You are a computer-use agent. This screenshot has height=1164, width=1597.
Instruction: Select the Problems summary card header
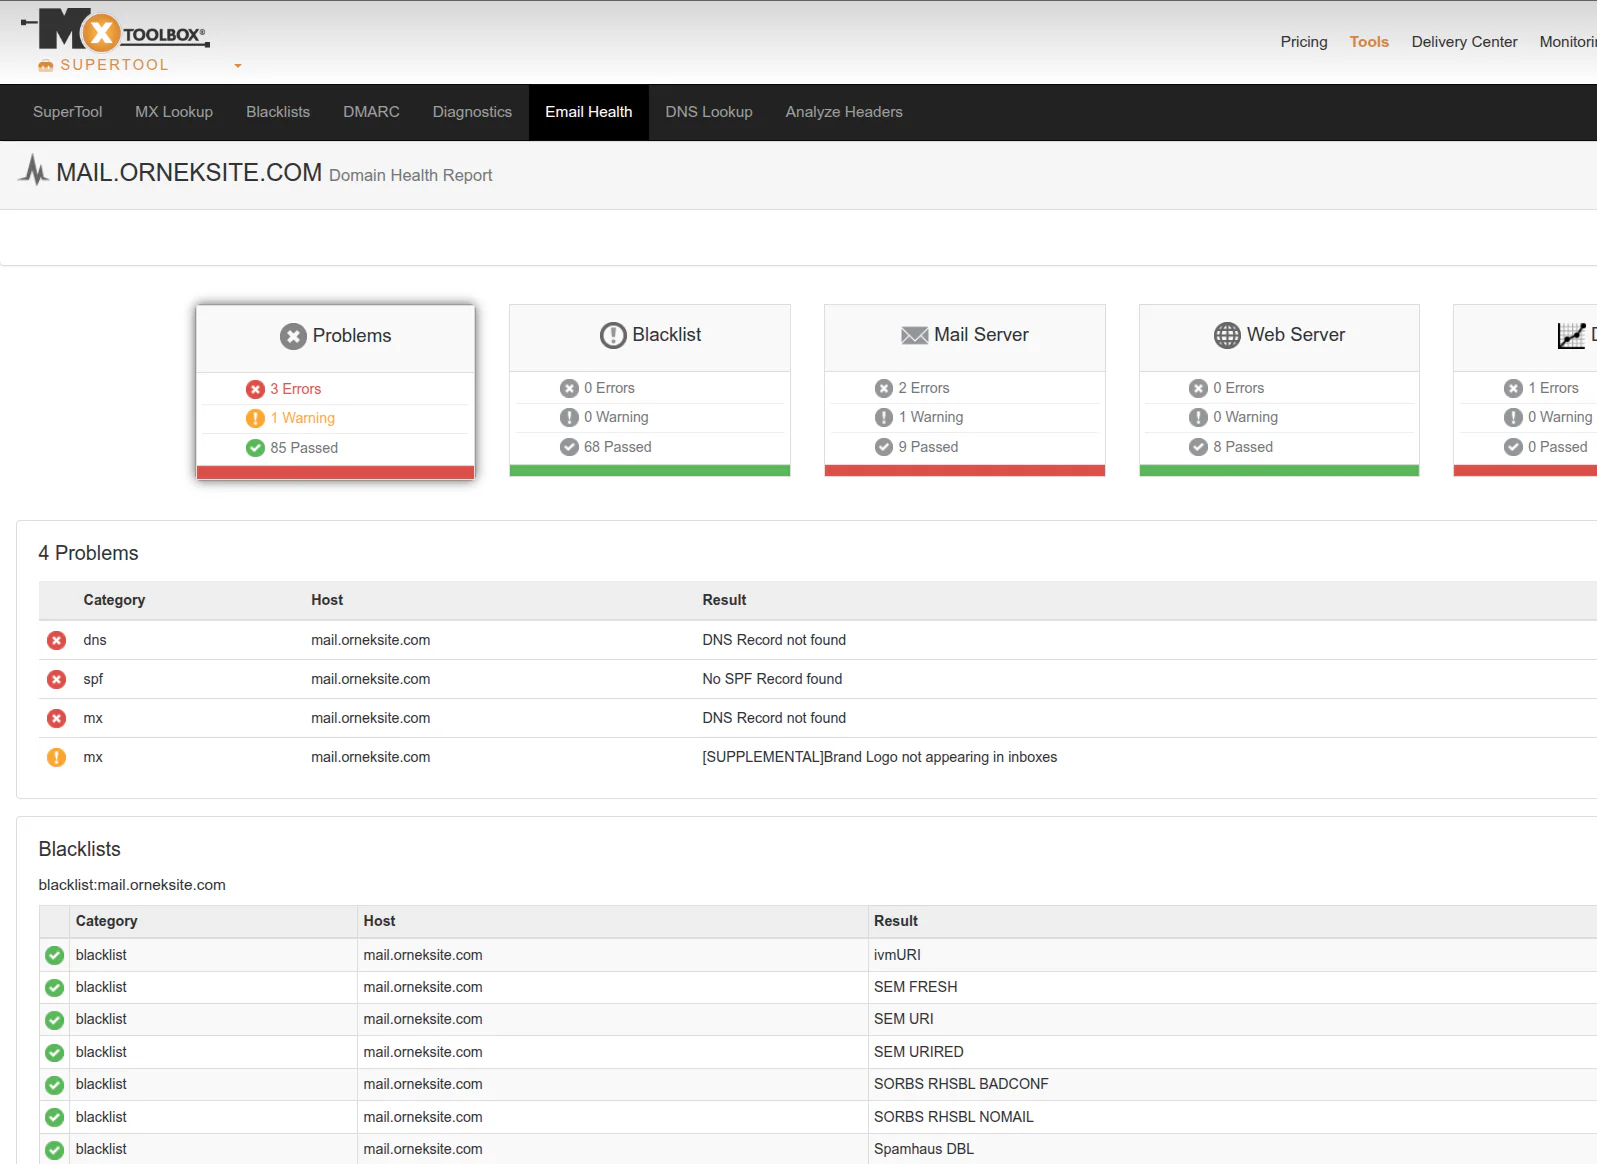[336, 337]
